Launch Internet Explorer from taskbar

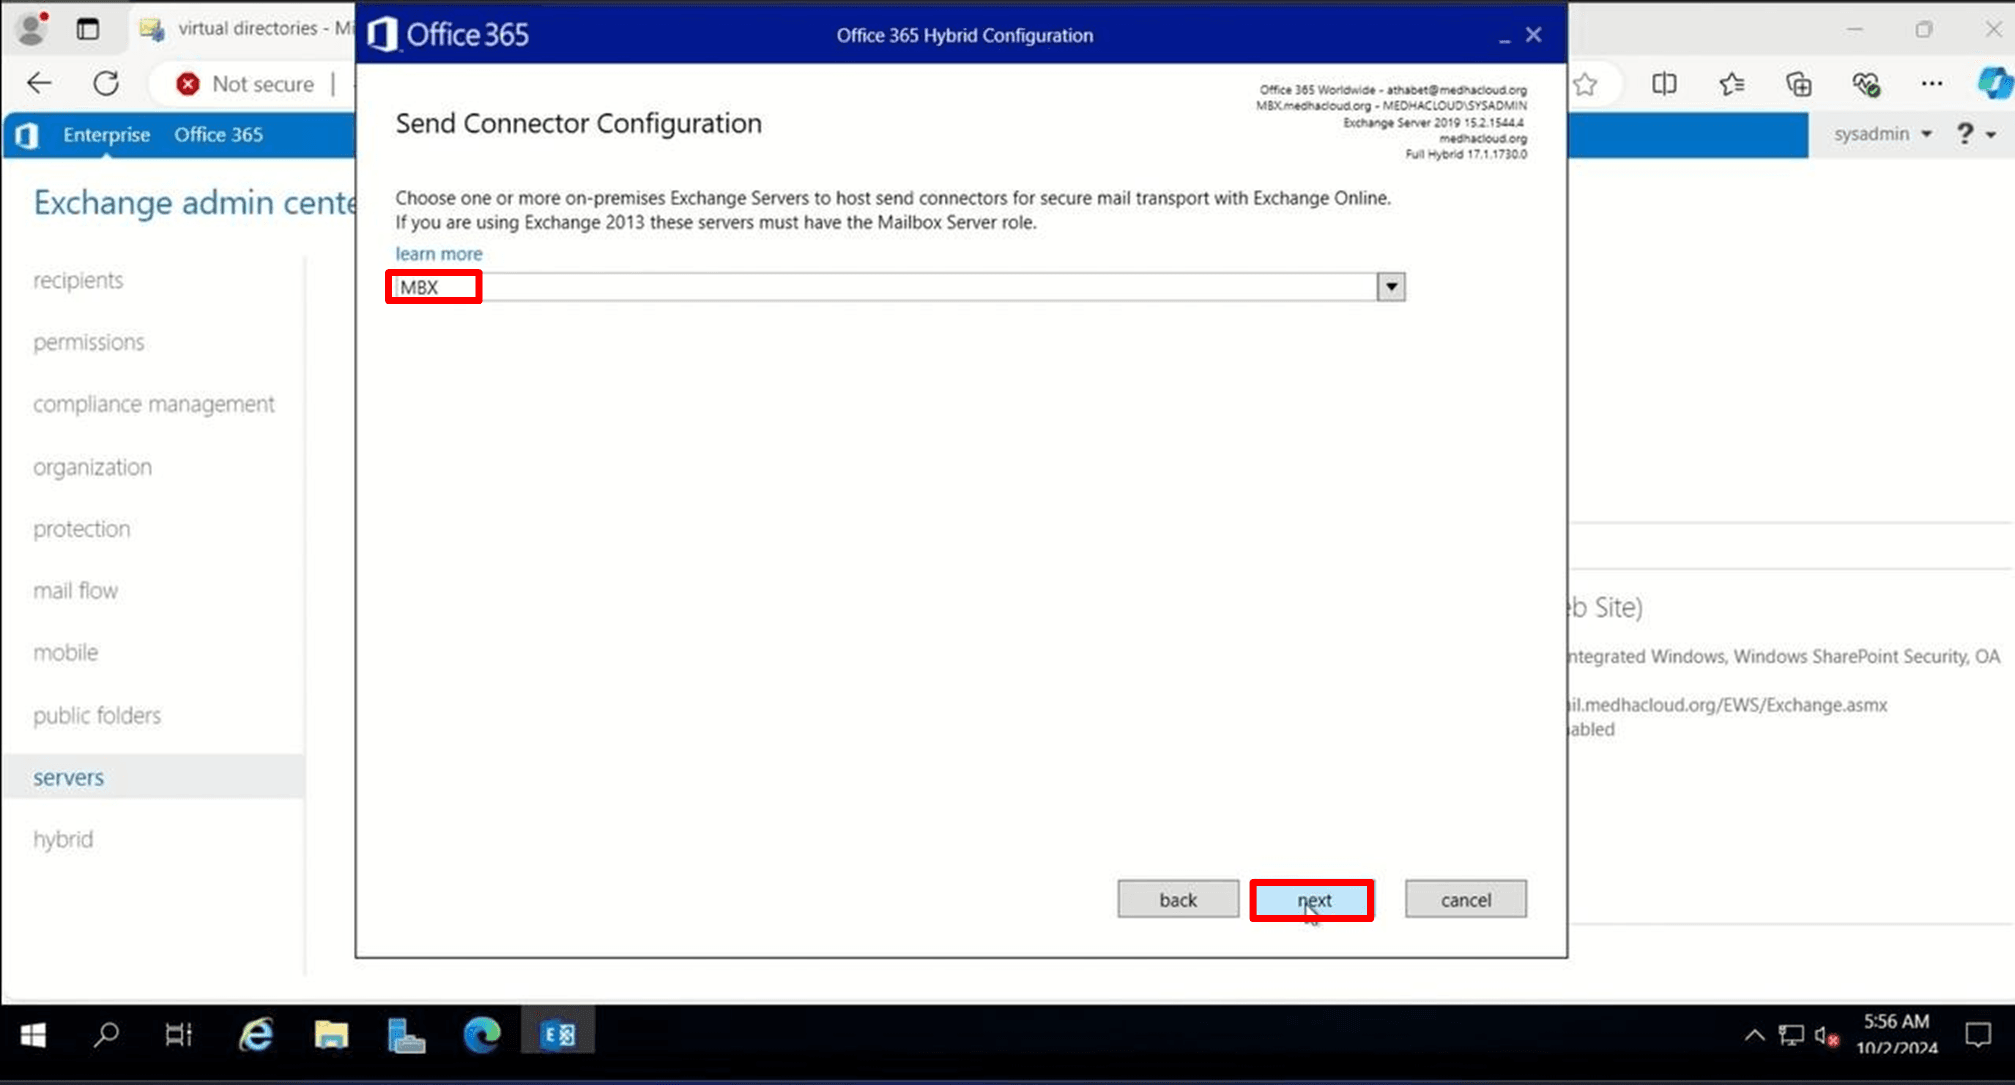256,1034
